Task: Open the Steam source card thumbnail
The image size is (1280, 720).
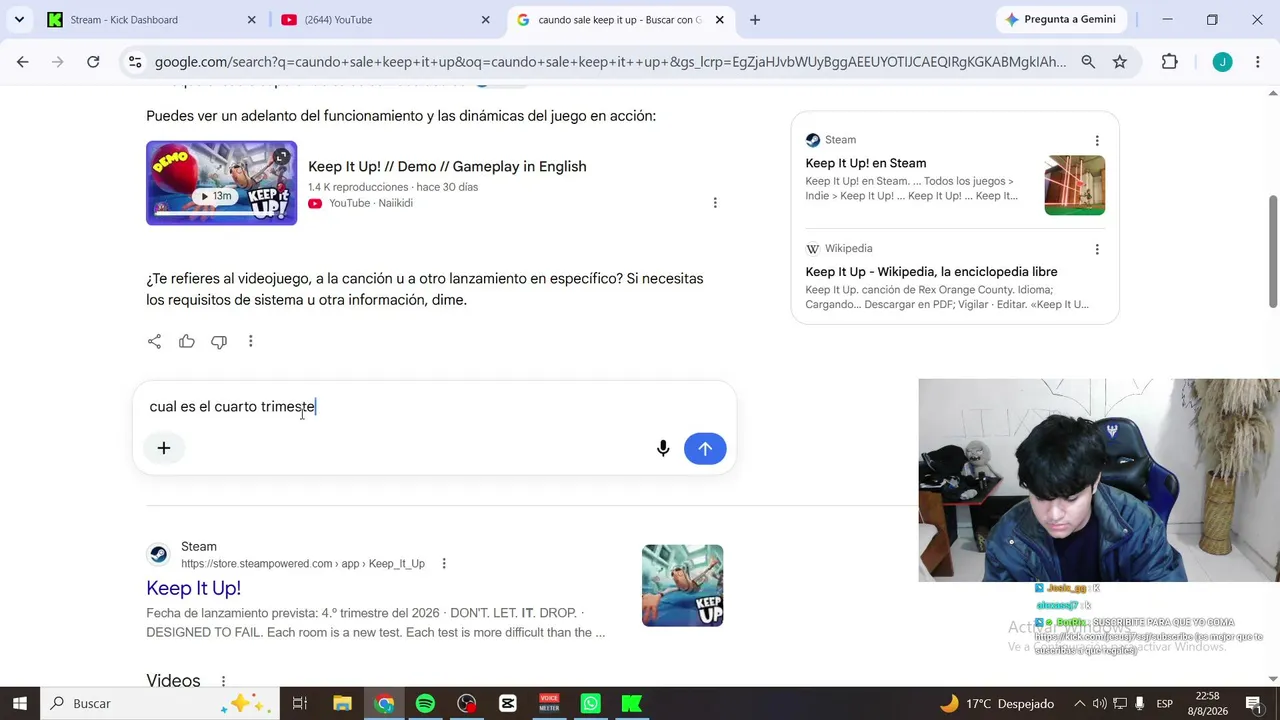Action: click(x=1075, y=185)
